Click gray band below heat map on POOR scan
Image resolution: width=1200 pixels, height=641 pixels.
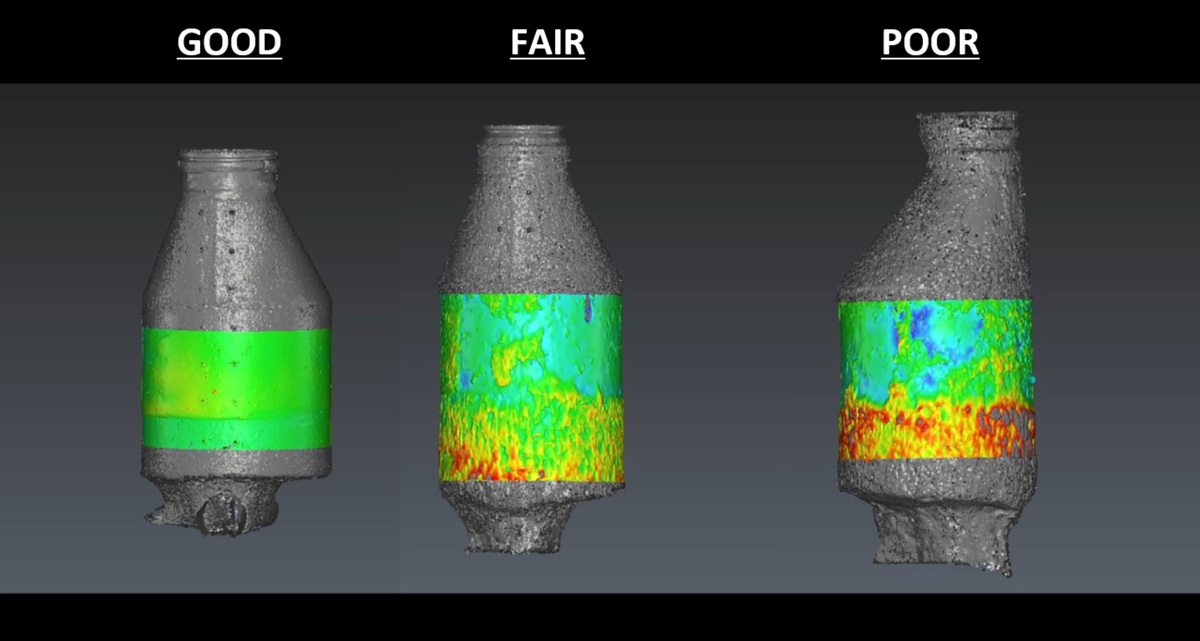[935, 480]
